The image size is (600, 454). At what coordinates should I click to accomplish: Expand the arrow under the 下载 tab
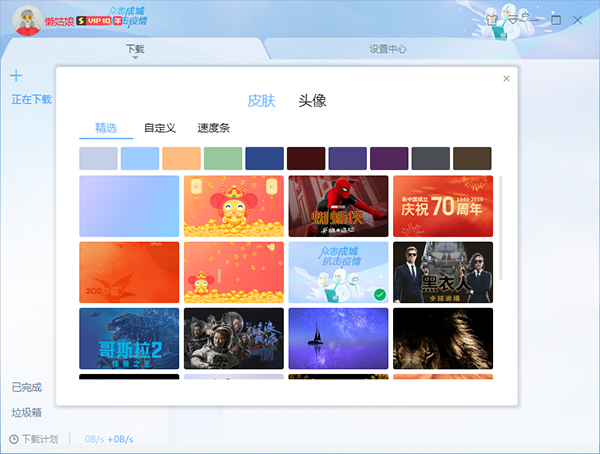(x=135, y=58)
